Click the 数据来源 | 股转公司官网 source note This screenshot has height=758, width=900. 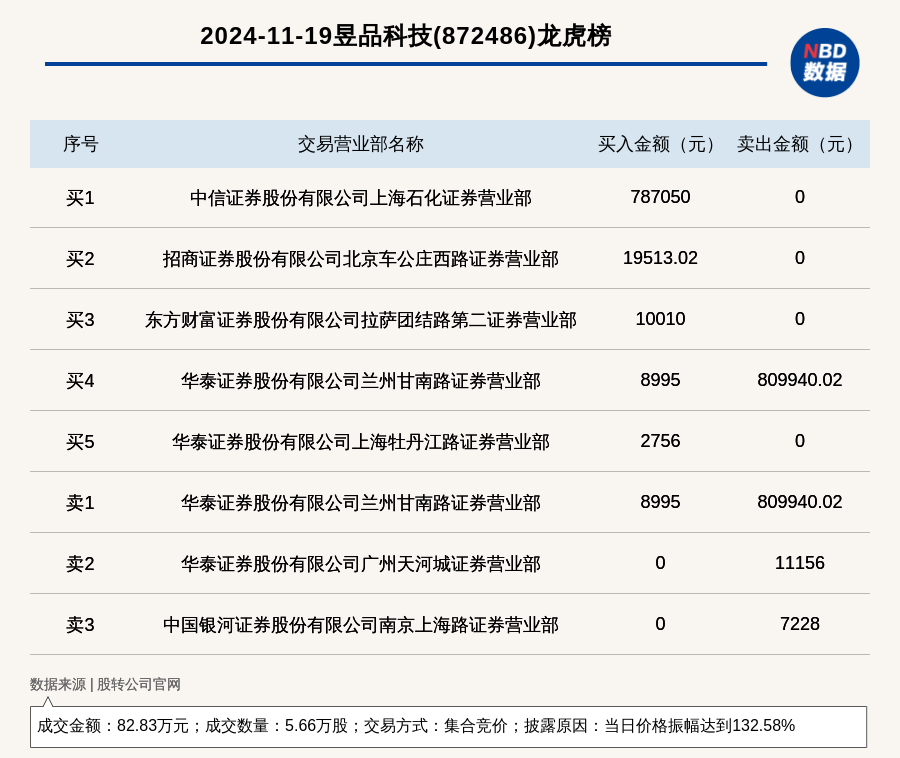point(105,684)
